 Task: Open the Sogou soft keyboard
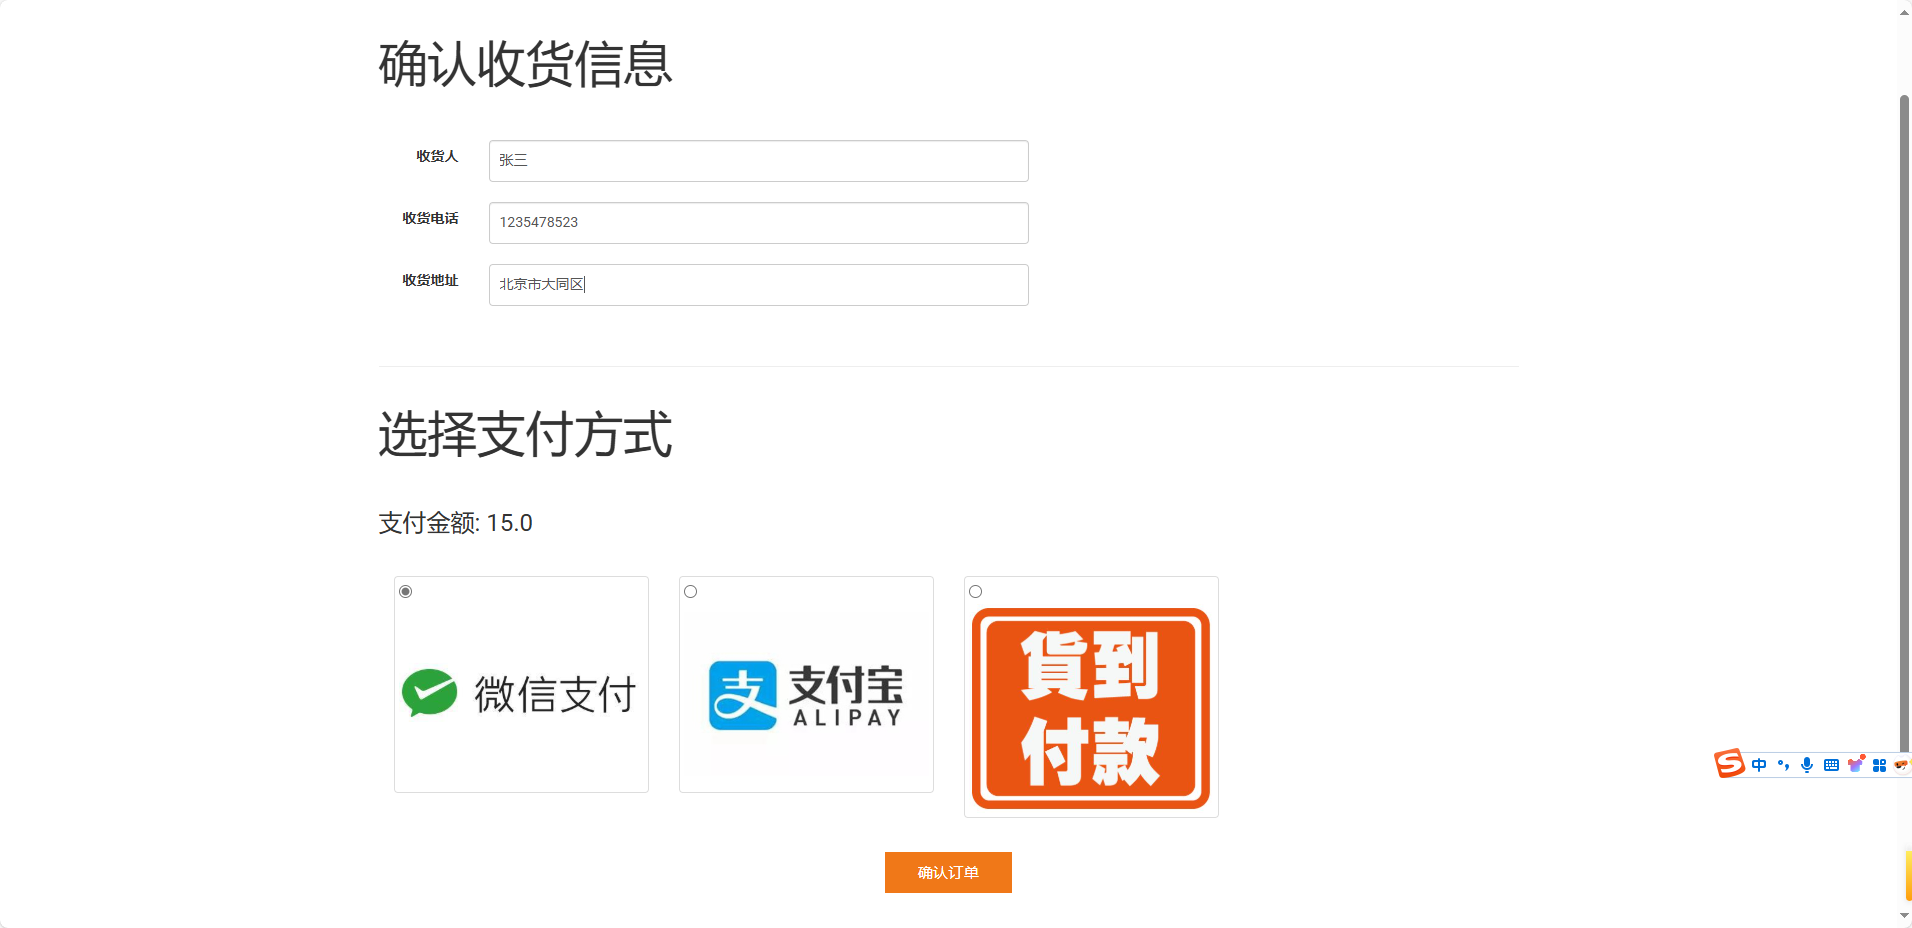[1831, 764]
